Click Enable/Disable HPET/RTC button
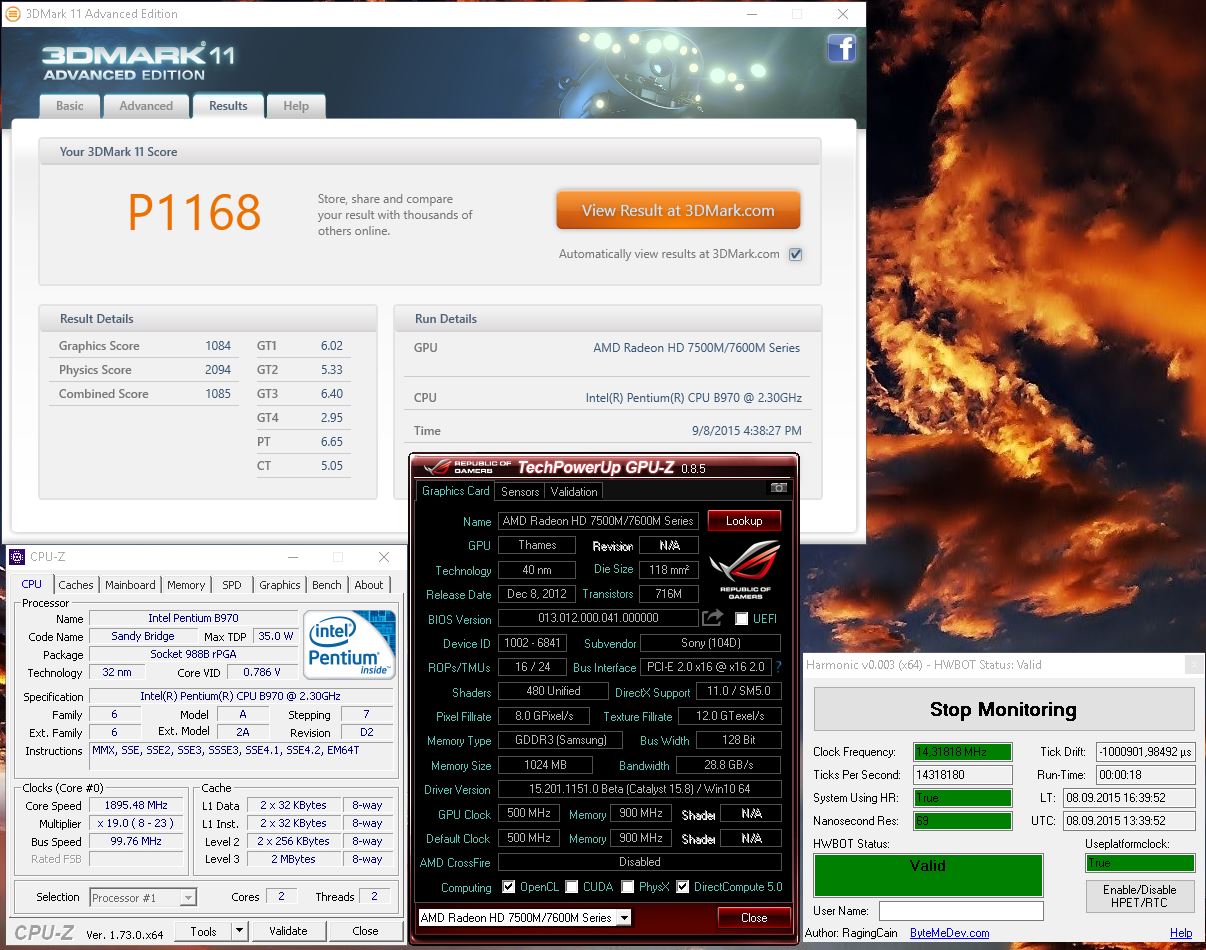The height and width of the screenshot is (950, 1206). [x=1140, y=896]
